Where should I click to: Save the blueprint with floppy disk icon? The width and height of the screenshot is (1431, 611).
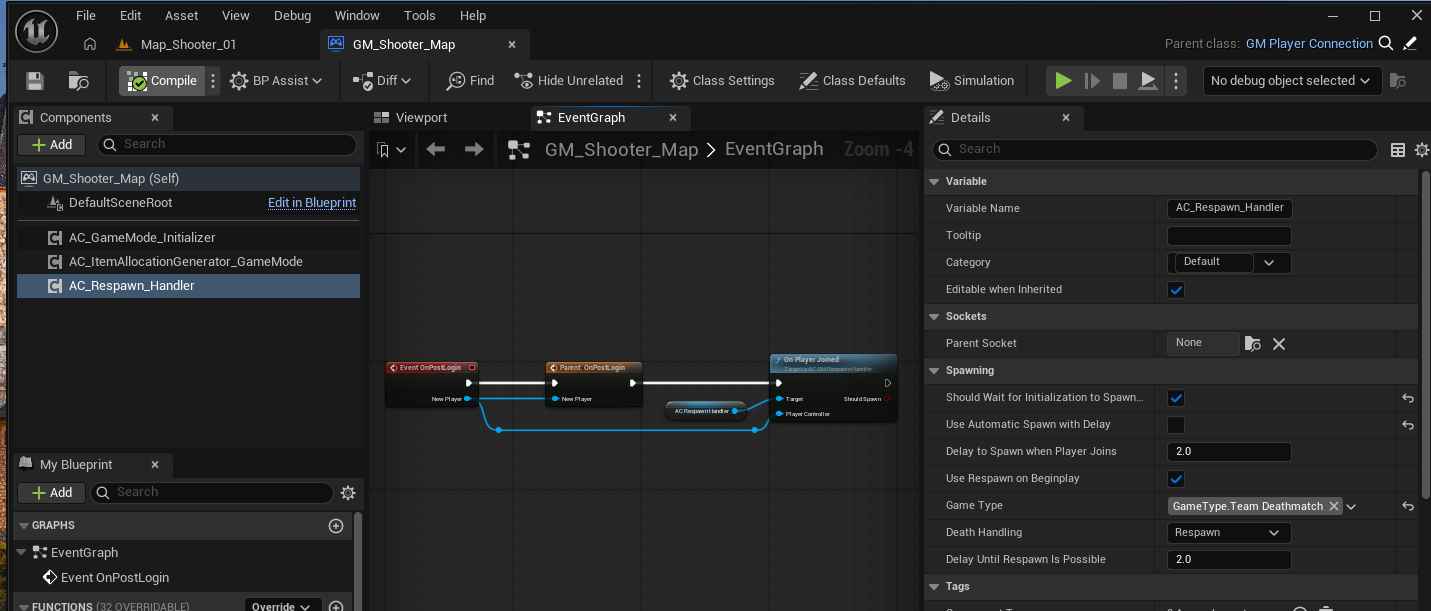point(35,81)
